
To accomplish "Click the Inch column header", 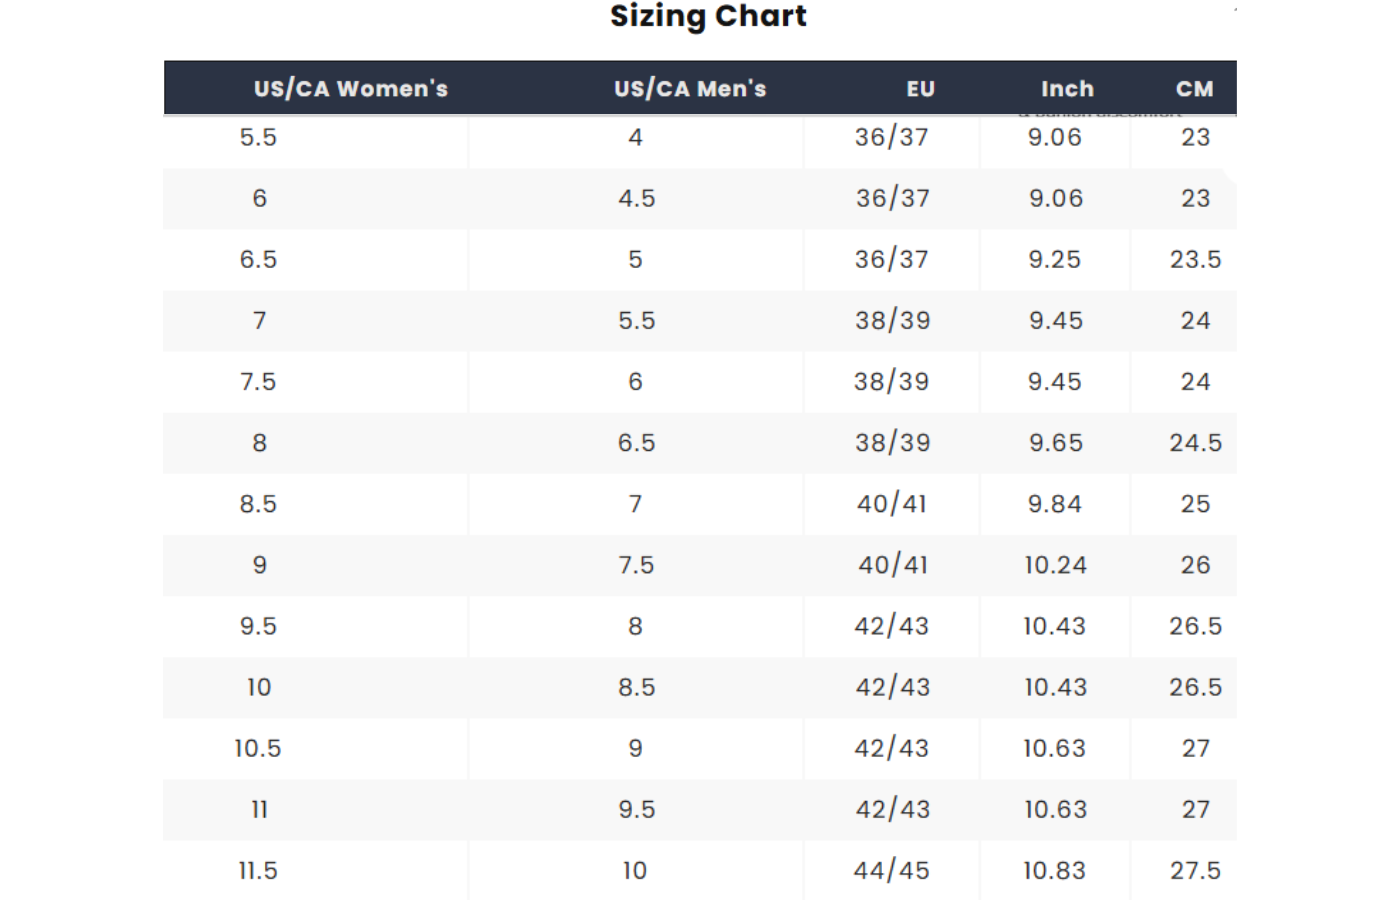I will pyautogui.click(x=1067, y=89).
